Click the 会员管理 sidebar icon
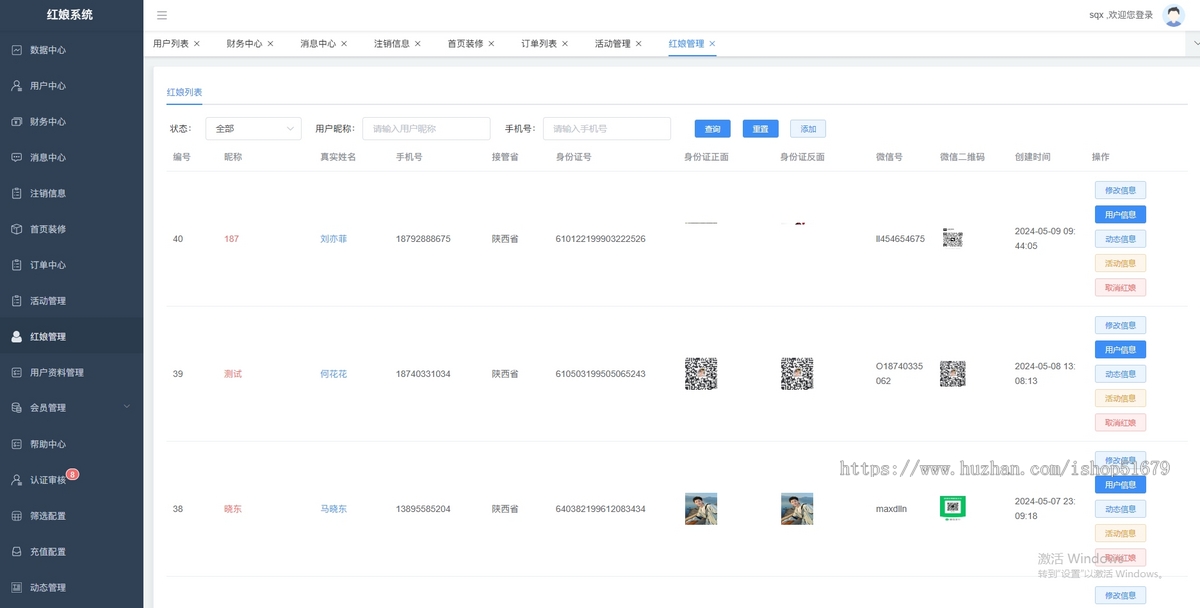Image resolution: width=1200 pixels, height=608 pixels. click(x=16, y=408)
